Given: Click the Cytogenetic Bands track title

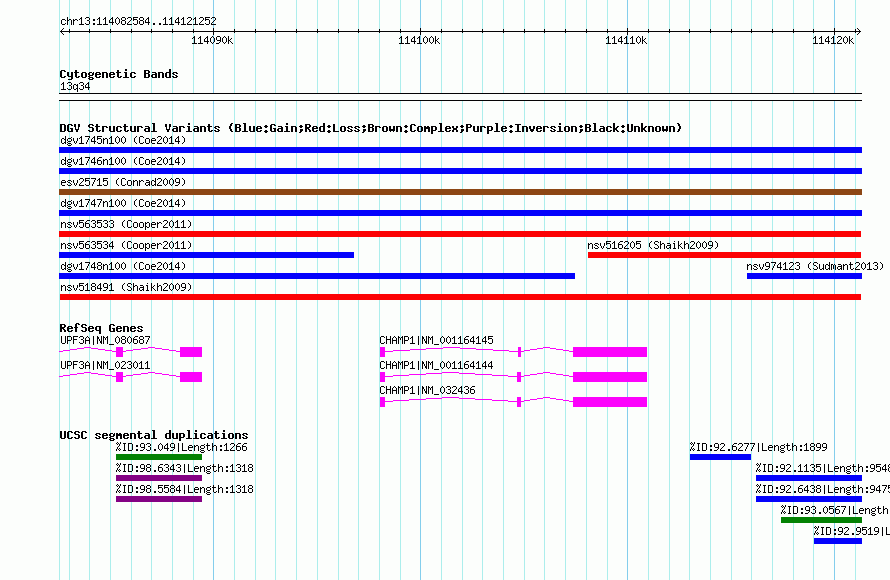Looking at the screenshot, I should 119,74.
